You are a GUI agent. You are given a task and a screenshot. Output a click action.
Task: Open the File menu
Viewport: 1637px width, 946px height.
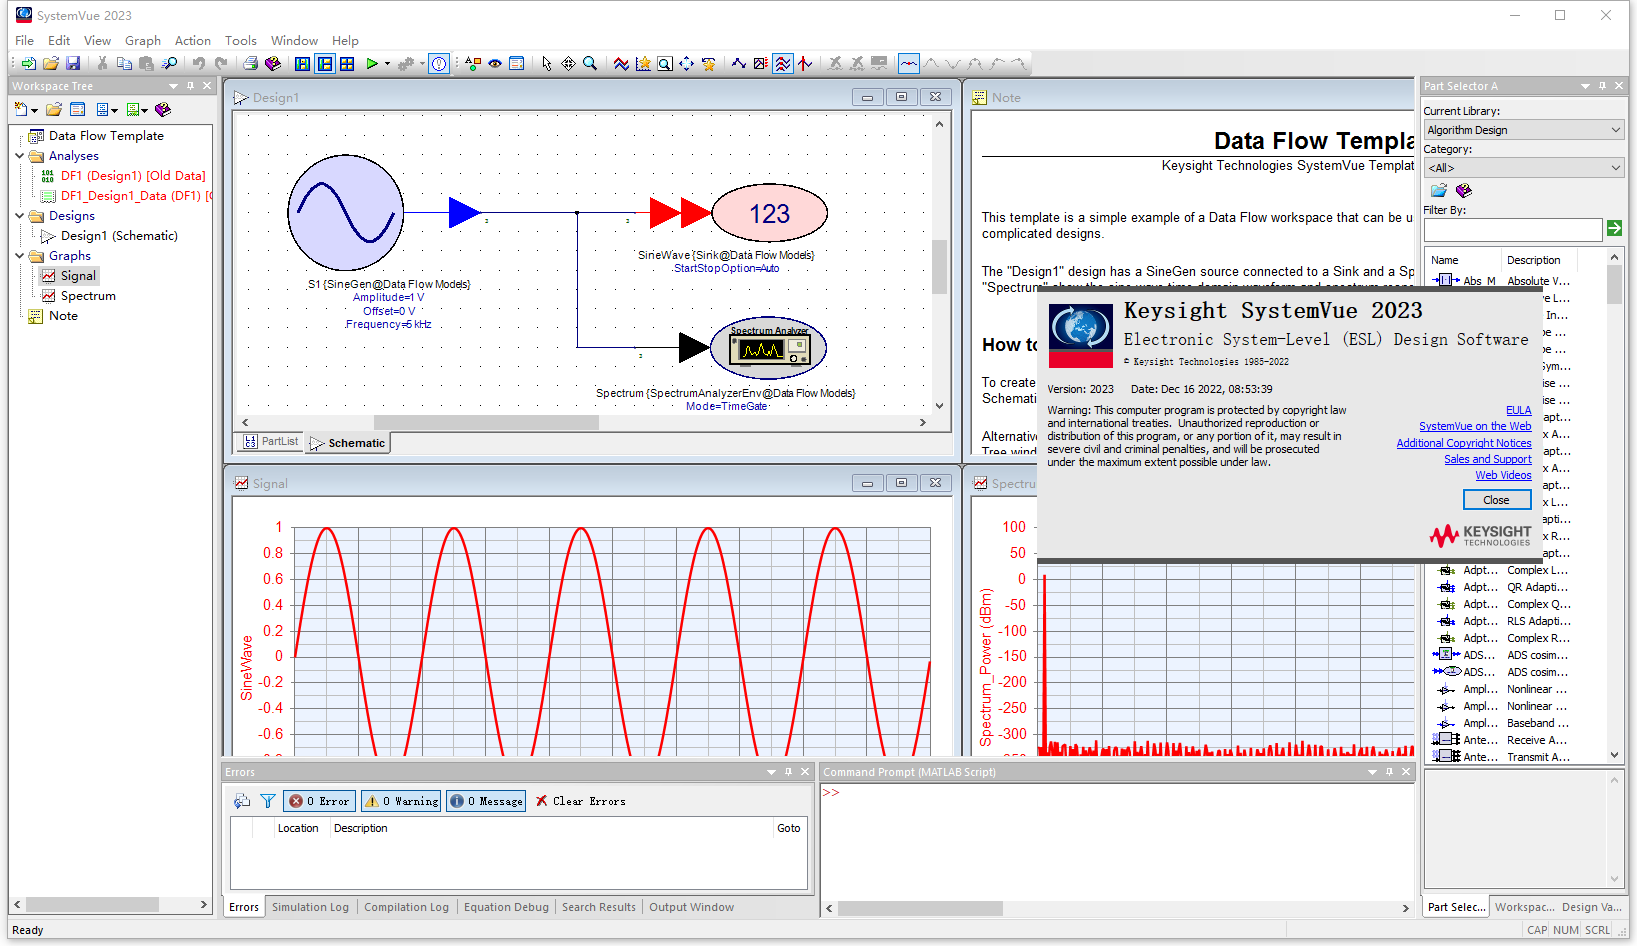coord(25,41)
